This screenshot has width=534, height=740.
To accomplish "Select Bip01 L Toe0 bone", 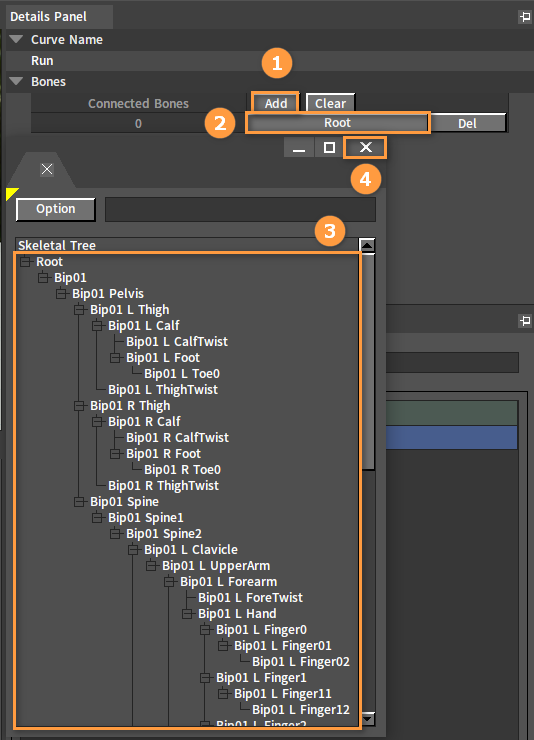I will coord(182,374).
